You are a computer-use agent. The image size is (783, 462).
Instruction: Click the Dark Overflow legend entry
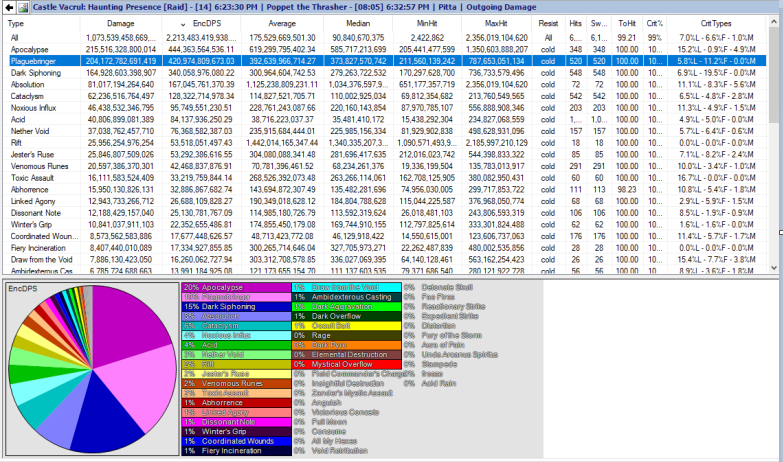click(x=347, y=316)
